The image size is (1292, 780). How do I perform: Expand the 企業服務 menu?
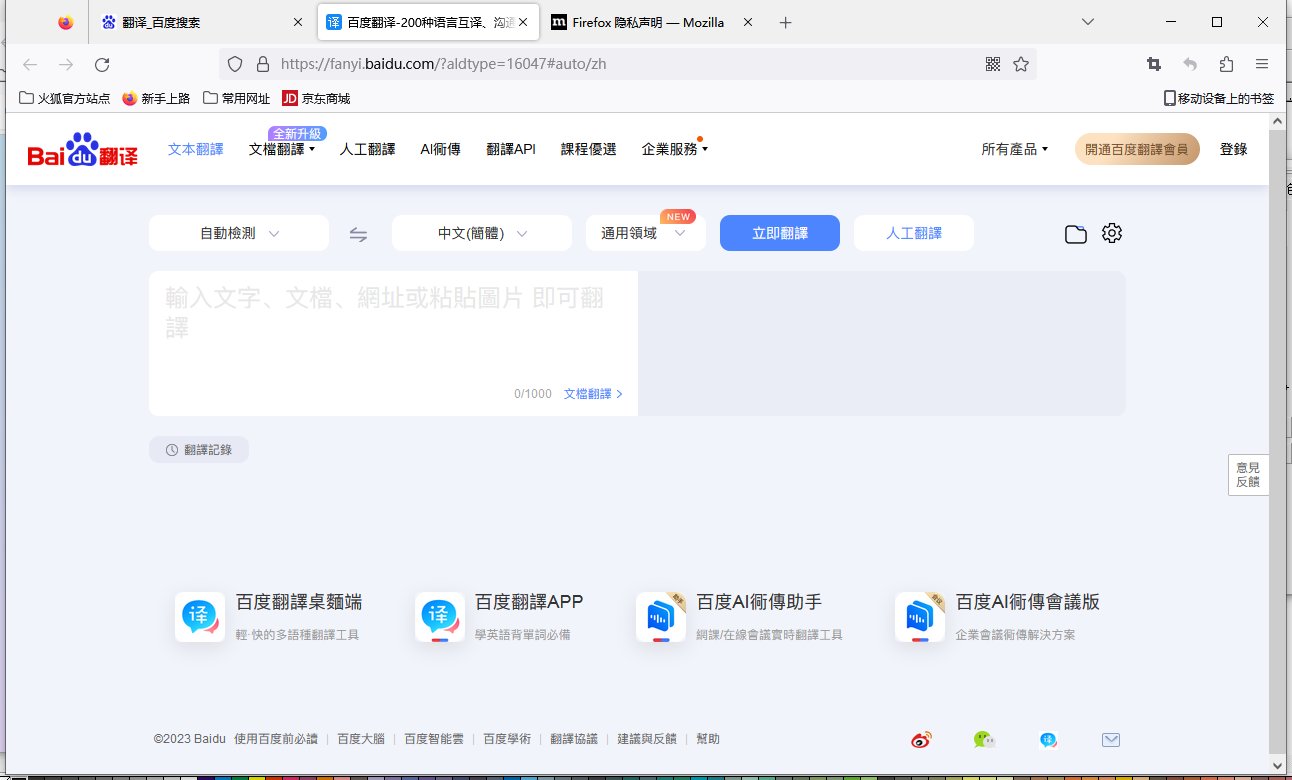[x=675, y=149]
